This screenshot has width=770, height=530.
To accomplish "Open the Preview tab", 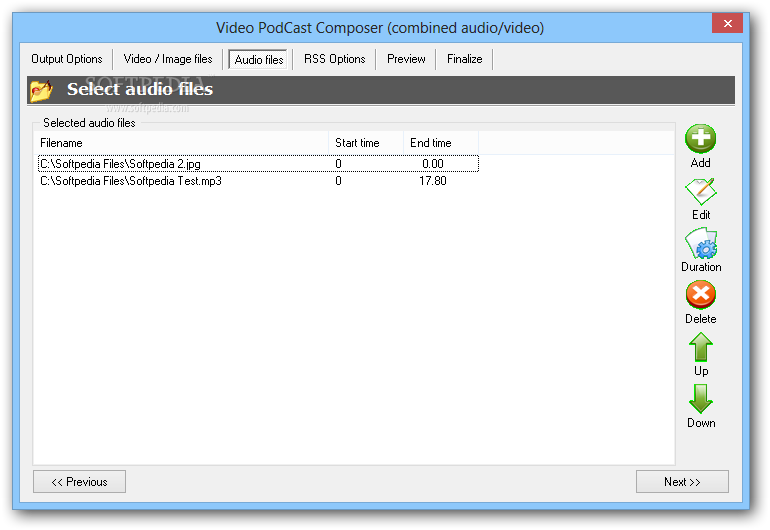I will [x=406, y=59].
